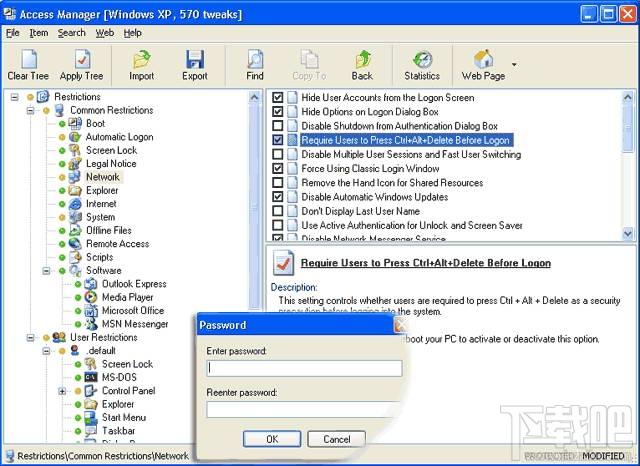Cancel the Password dialog
This screenshot has width=640, height=466.
[x=336, y=439]
